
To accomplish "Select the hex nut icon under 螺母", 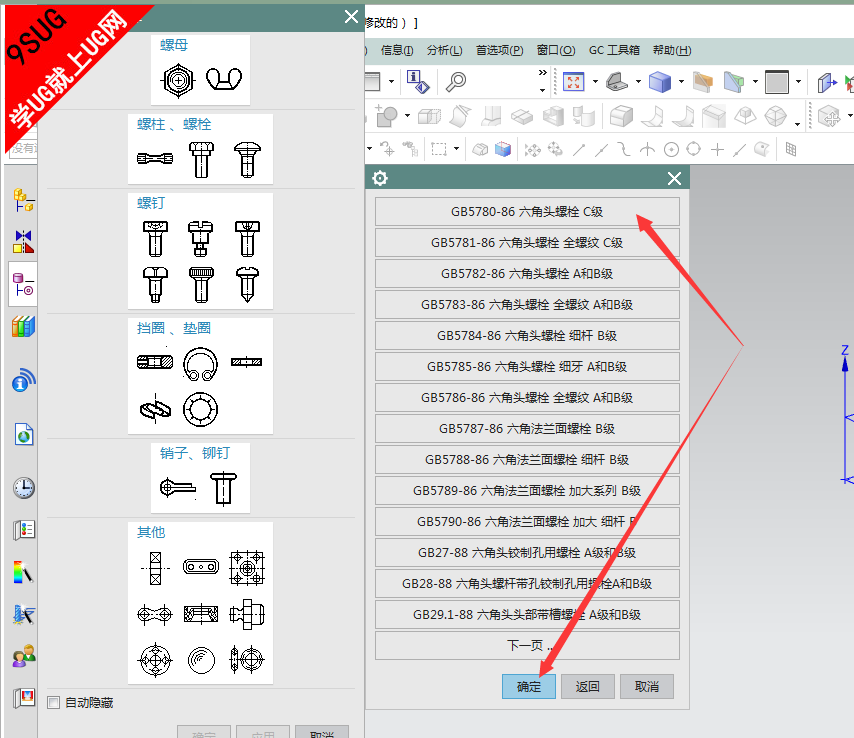I will pos(178,81).
